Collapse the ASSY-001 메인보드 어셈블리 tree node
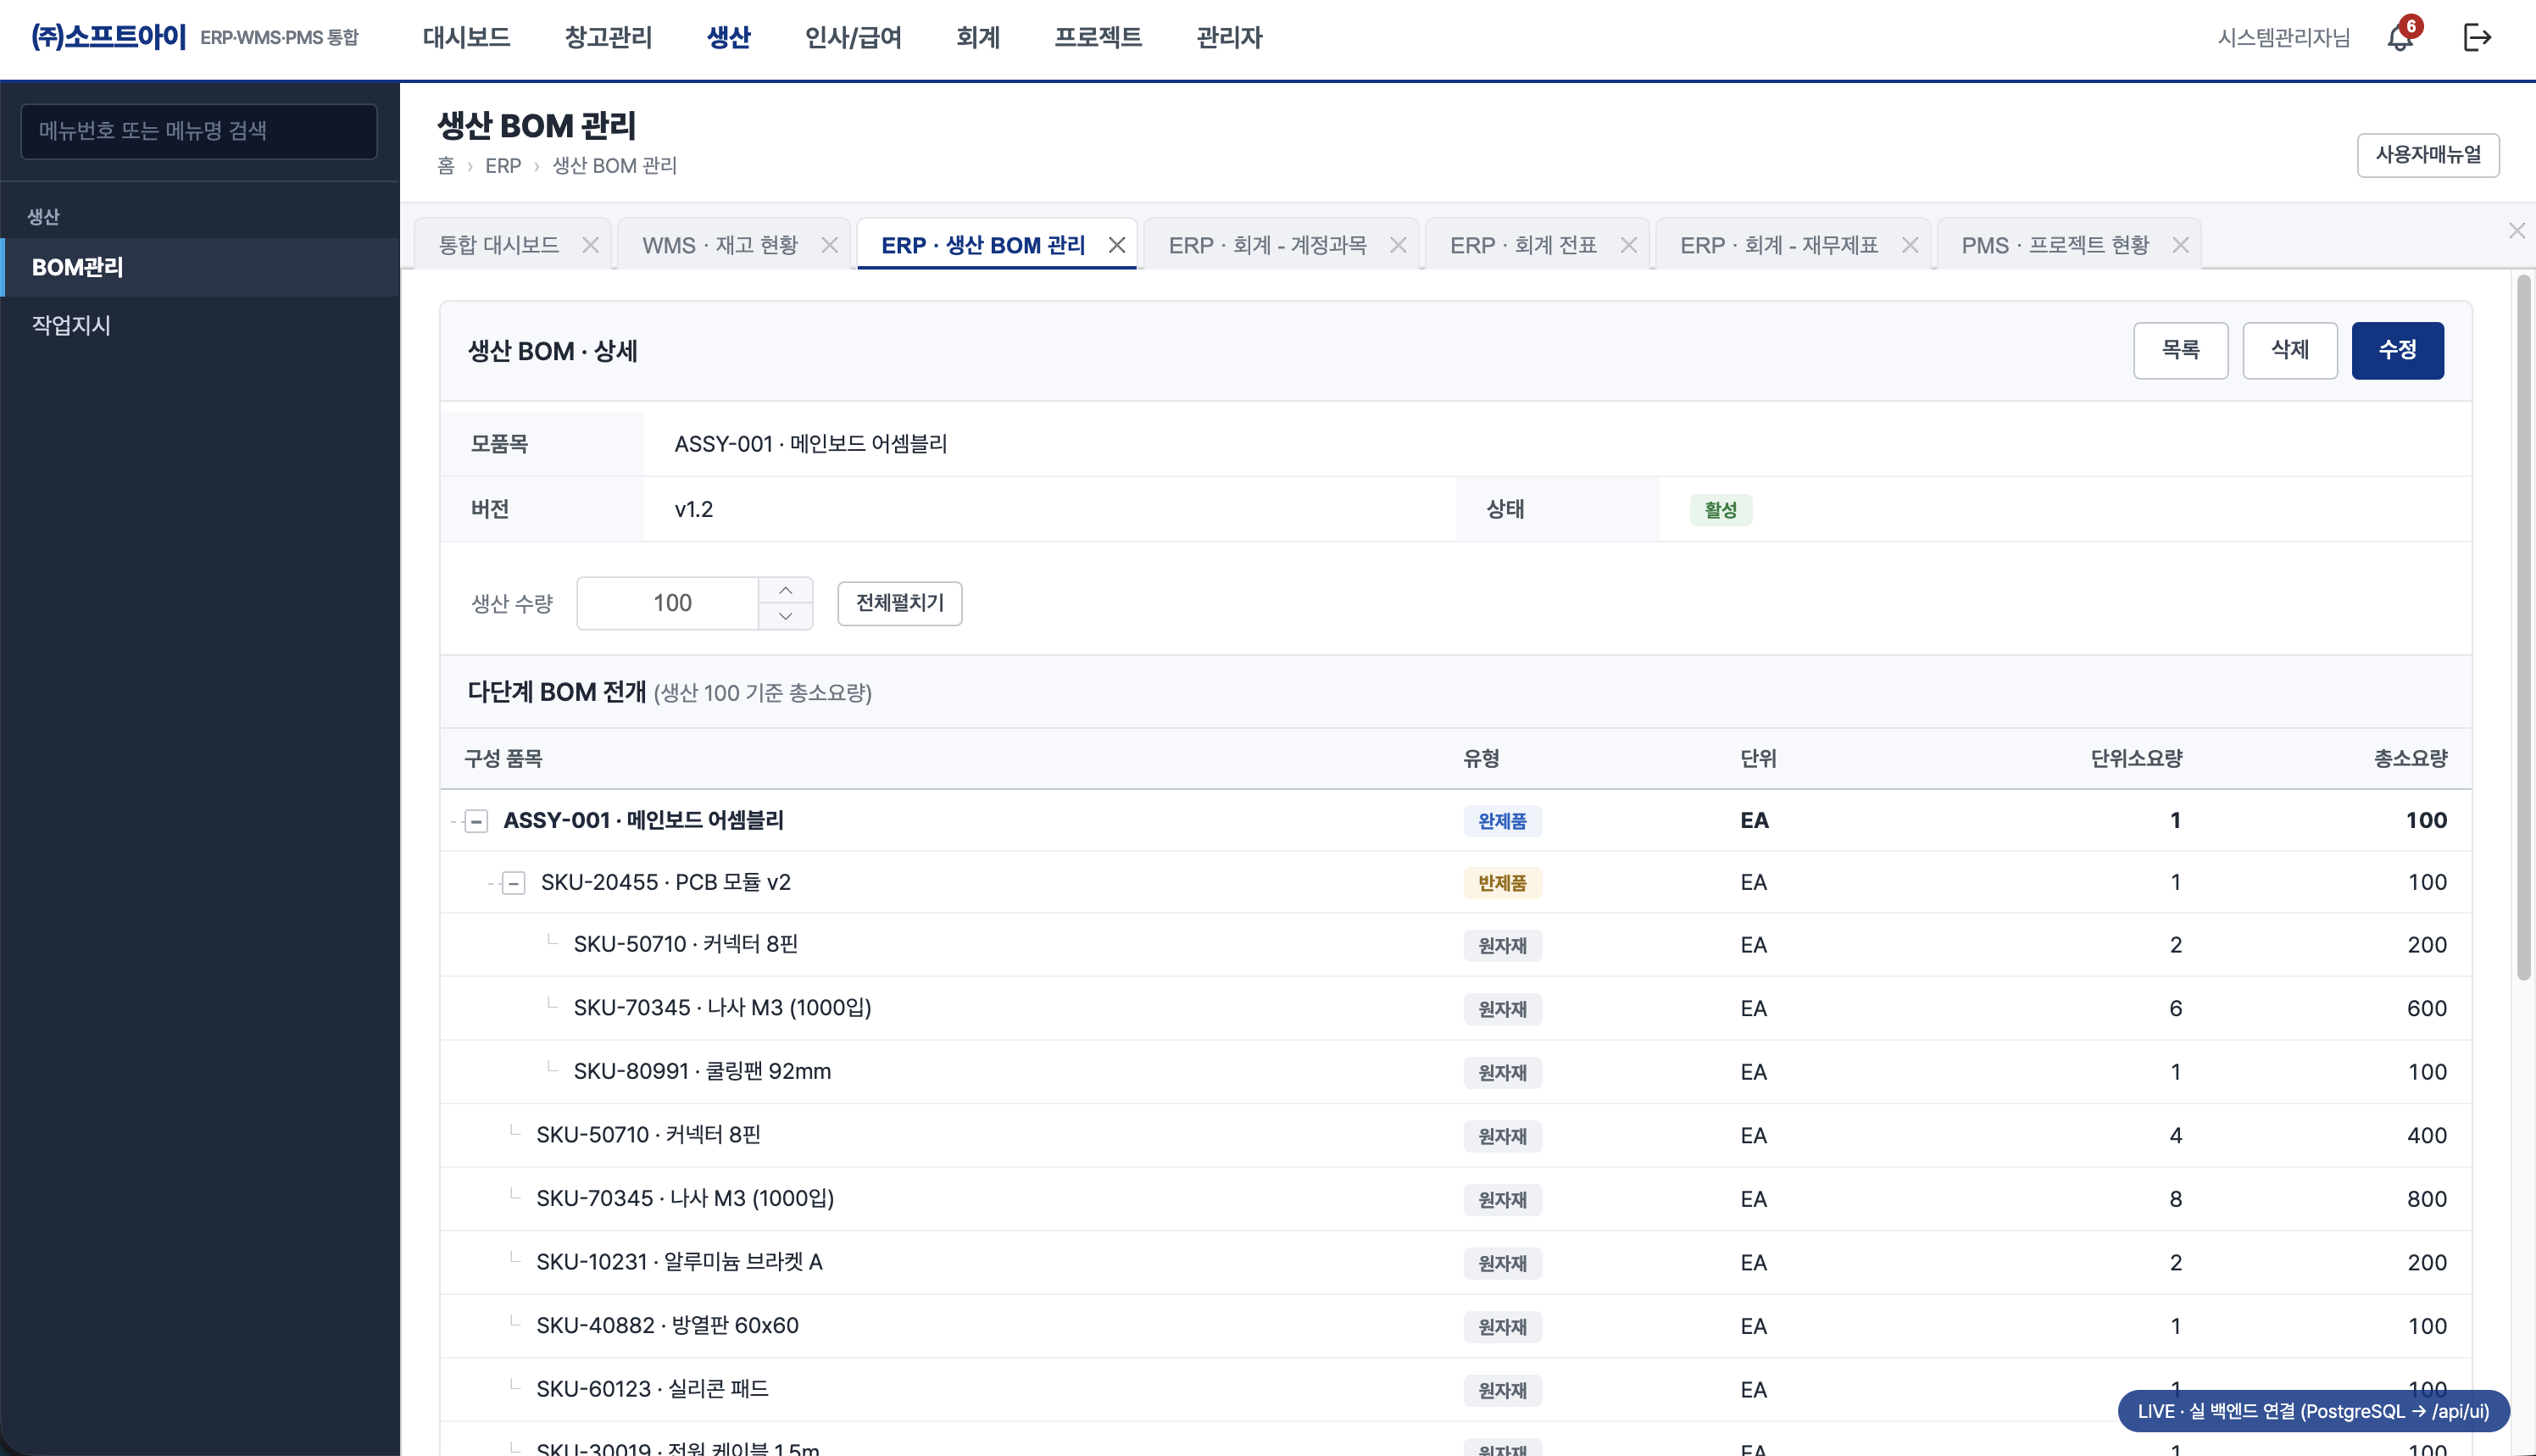 tap(476, 821)
